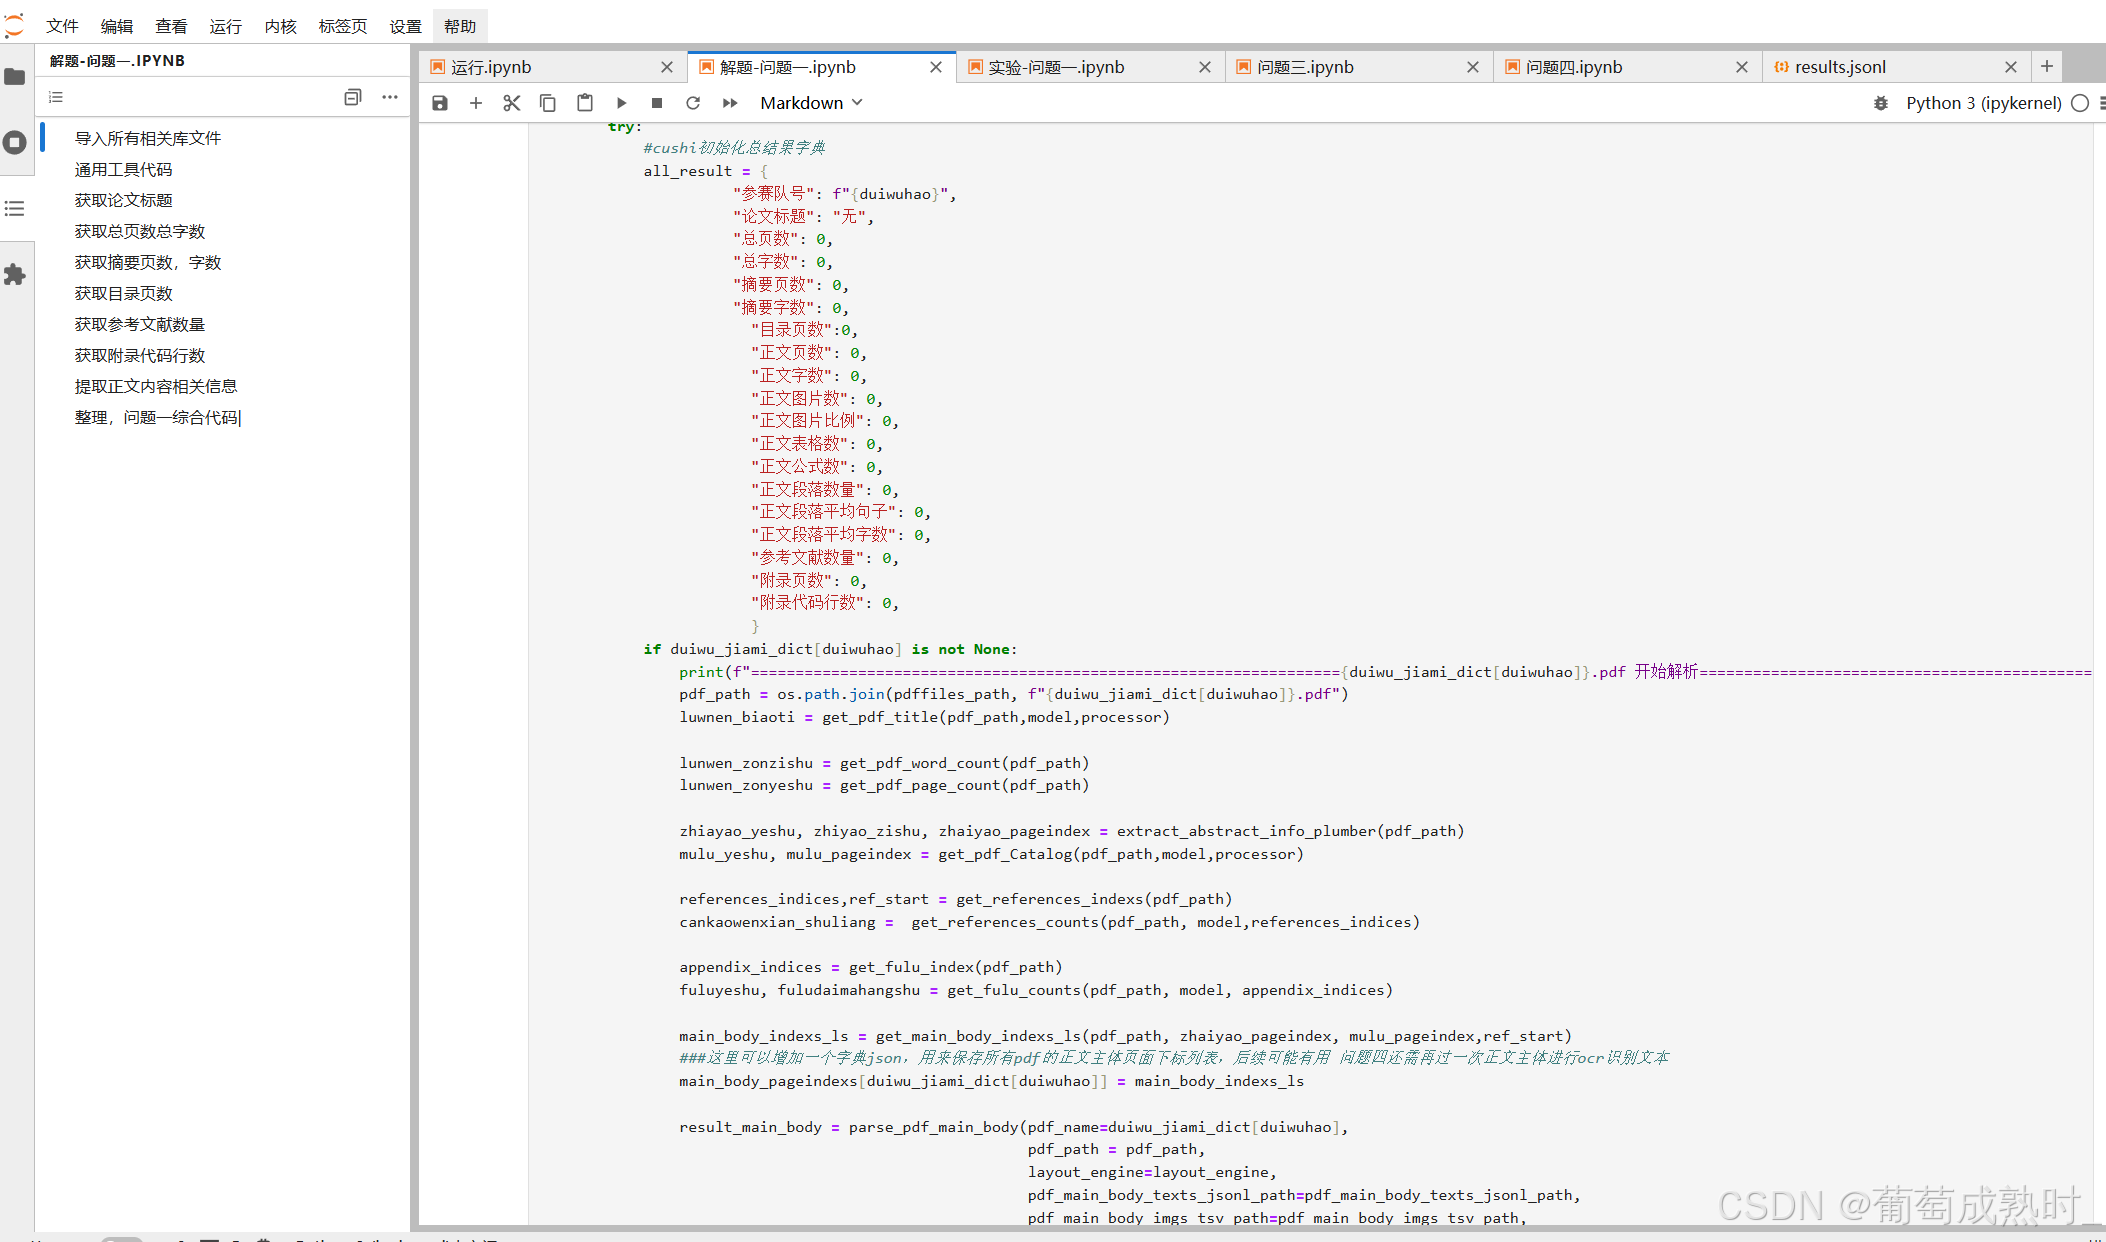
Task: Open the Markdown cell type dropdown
Action: (x=811, y=103)
